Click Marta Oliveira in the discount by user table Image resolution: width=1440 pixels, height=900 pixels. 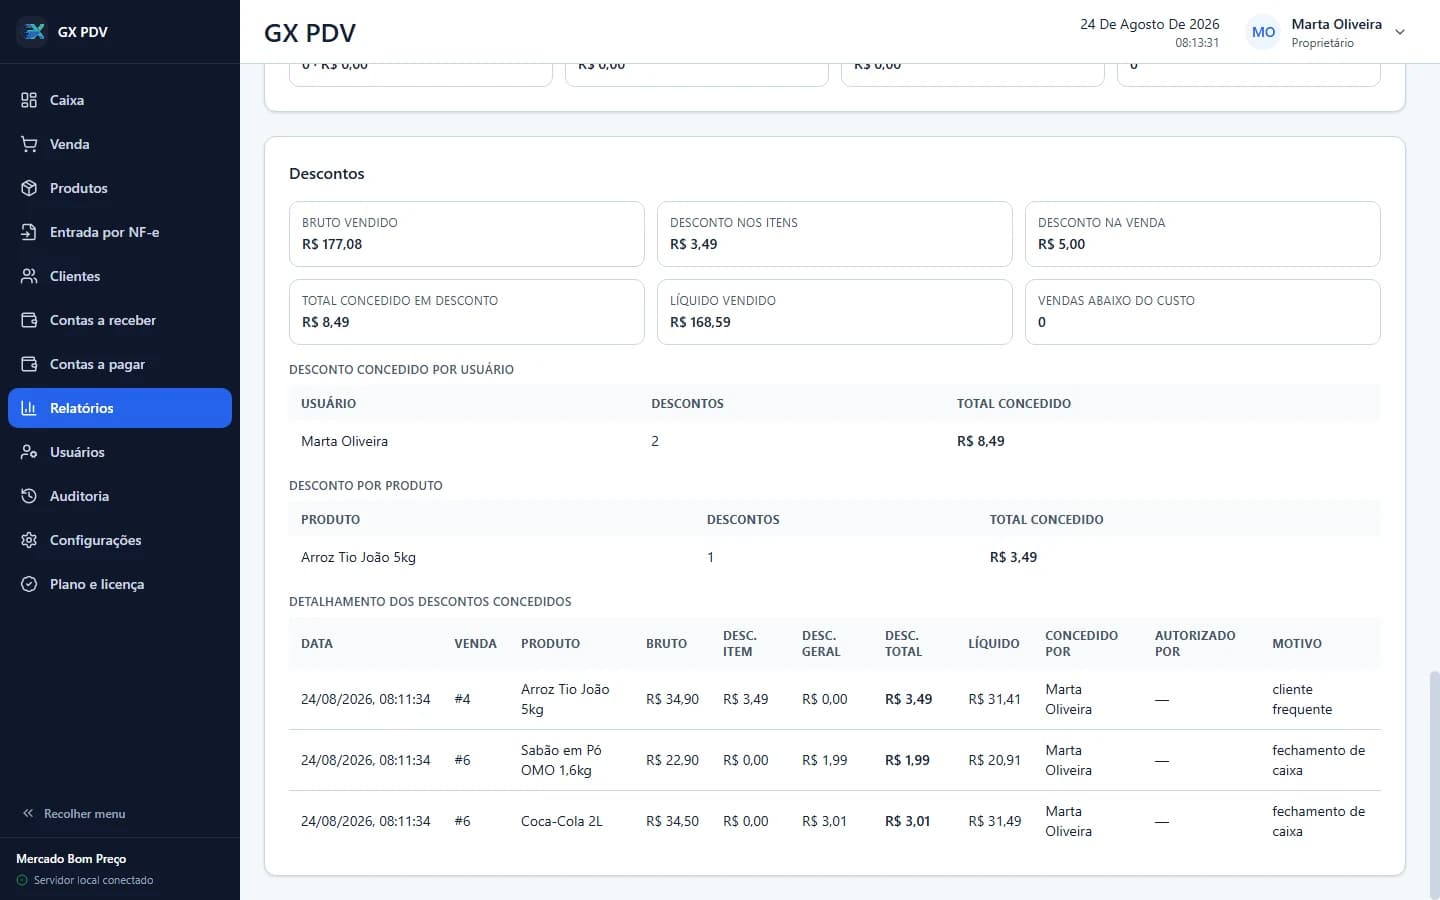click(x=344, y=441)
